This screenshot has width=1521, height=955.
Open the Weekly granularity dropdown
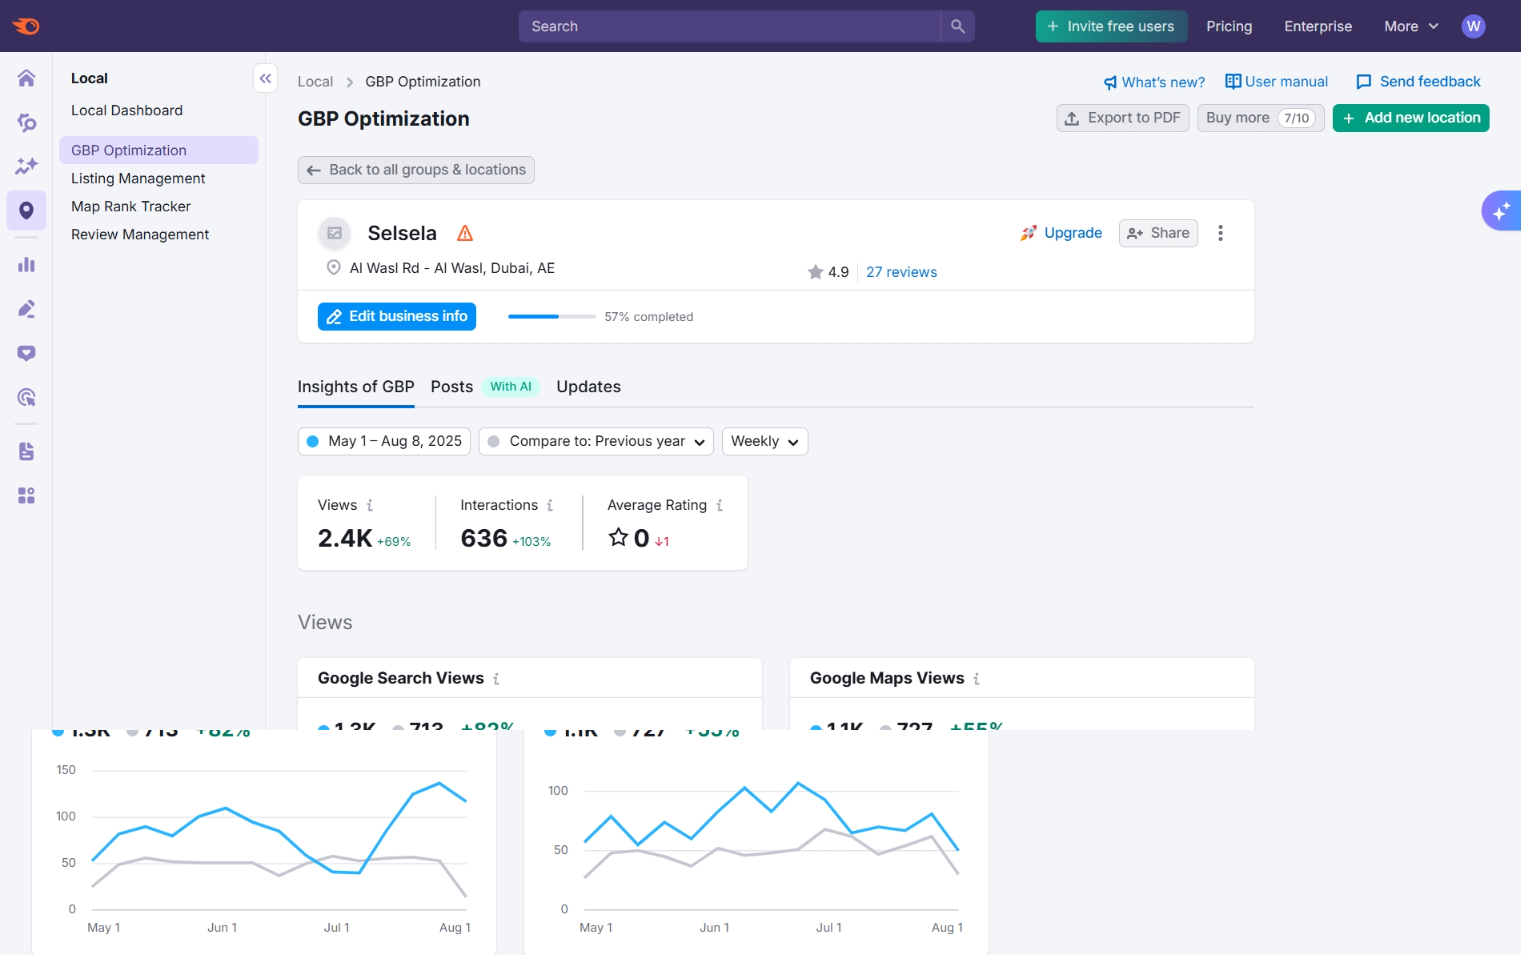tap(765, 441)
